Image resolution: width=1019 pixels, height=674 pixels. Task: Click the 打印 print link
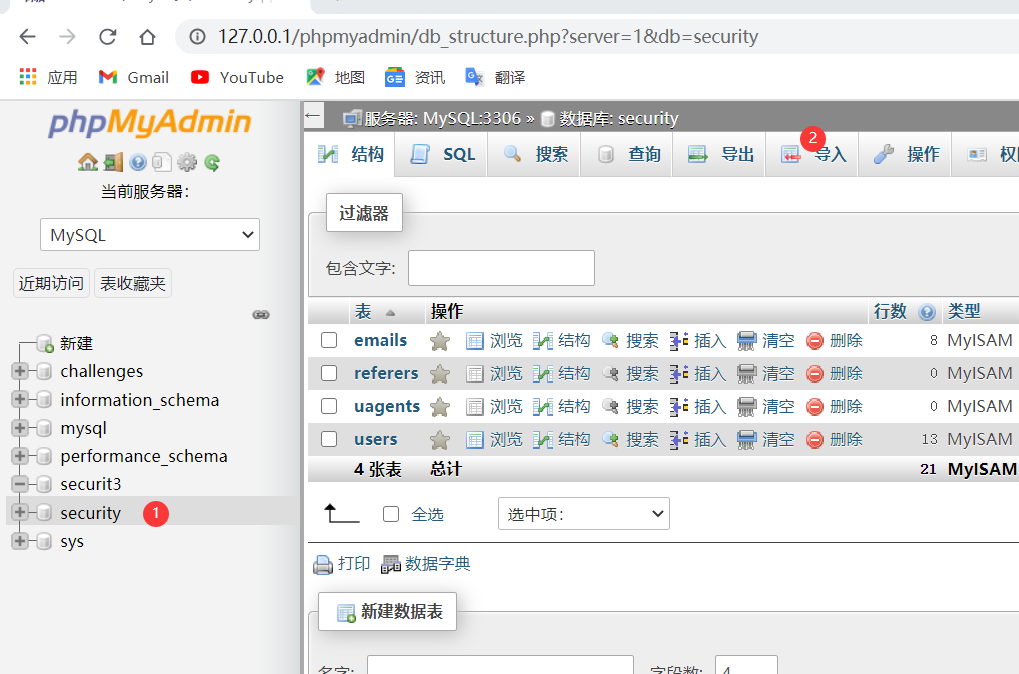(x=342, y=564)
